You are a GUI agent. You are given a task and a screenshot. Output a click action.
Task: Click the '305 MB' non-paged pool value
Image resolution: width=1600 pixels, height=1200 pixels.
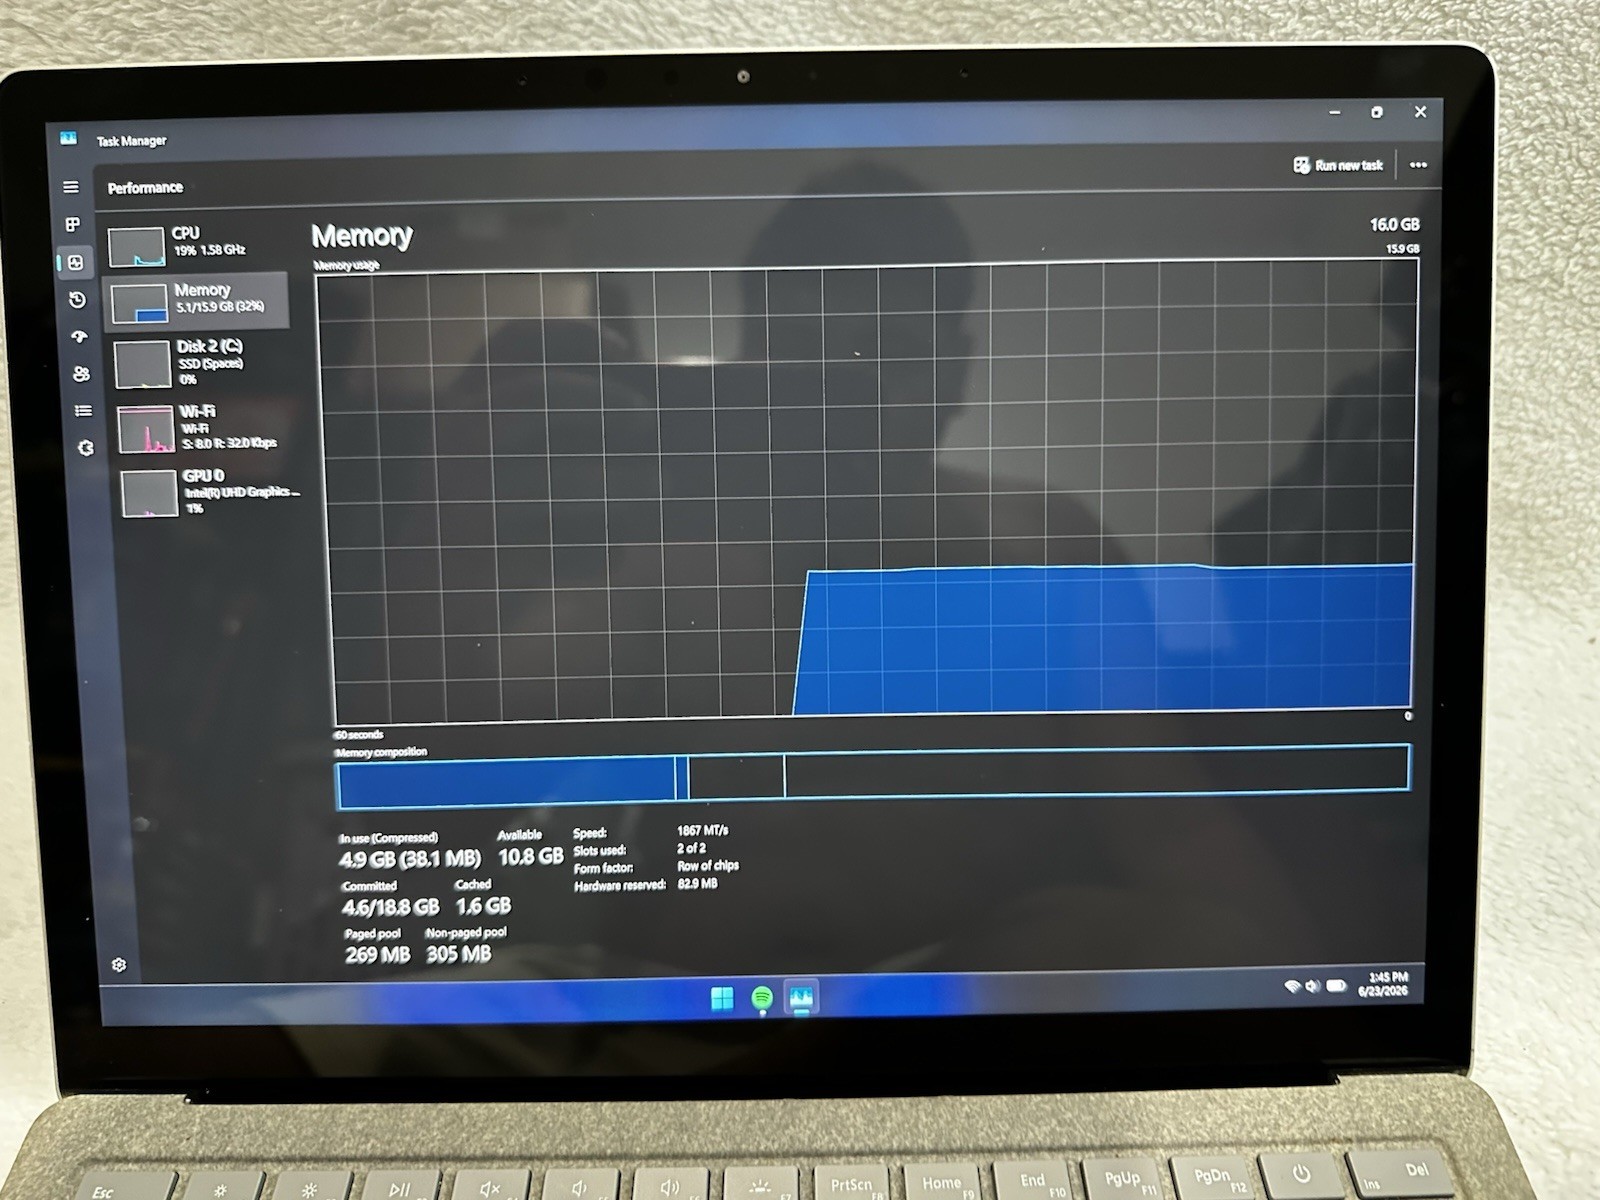(x=458, y=954)
